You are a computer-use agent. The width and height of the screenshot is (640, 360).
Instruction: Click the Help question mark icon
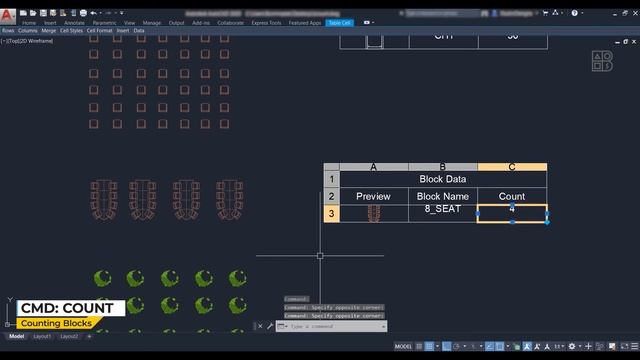pyautogui.click(x=574, y=13)
